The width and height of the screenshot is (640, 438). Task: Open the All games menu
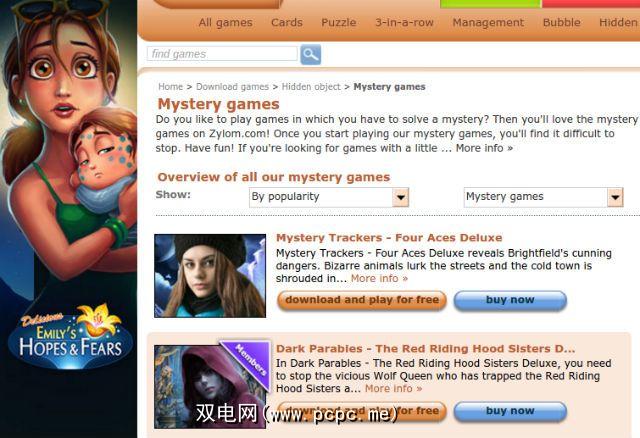click(x=226, y=23)
